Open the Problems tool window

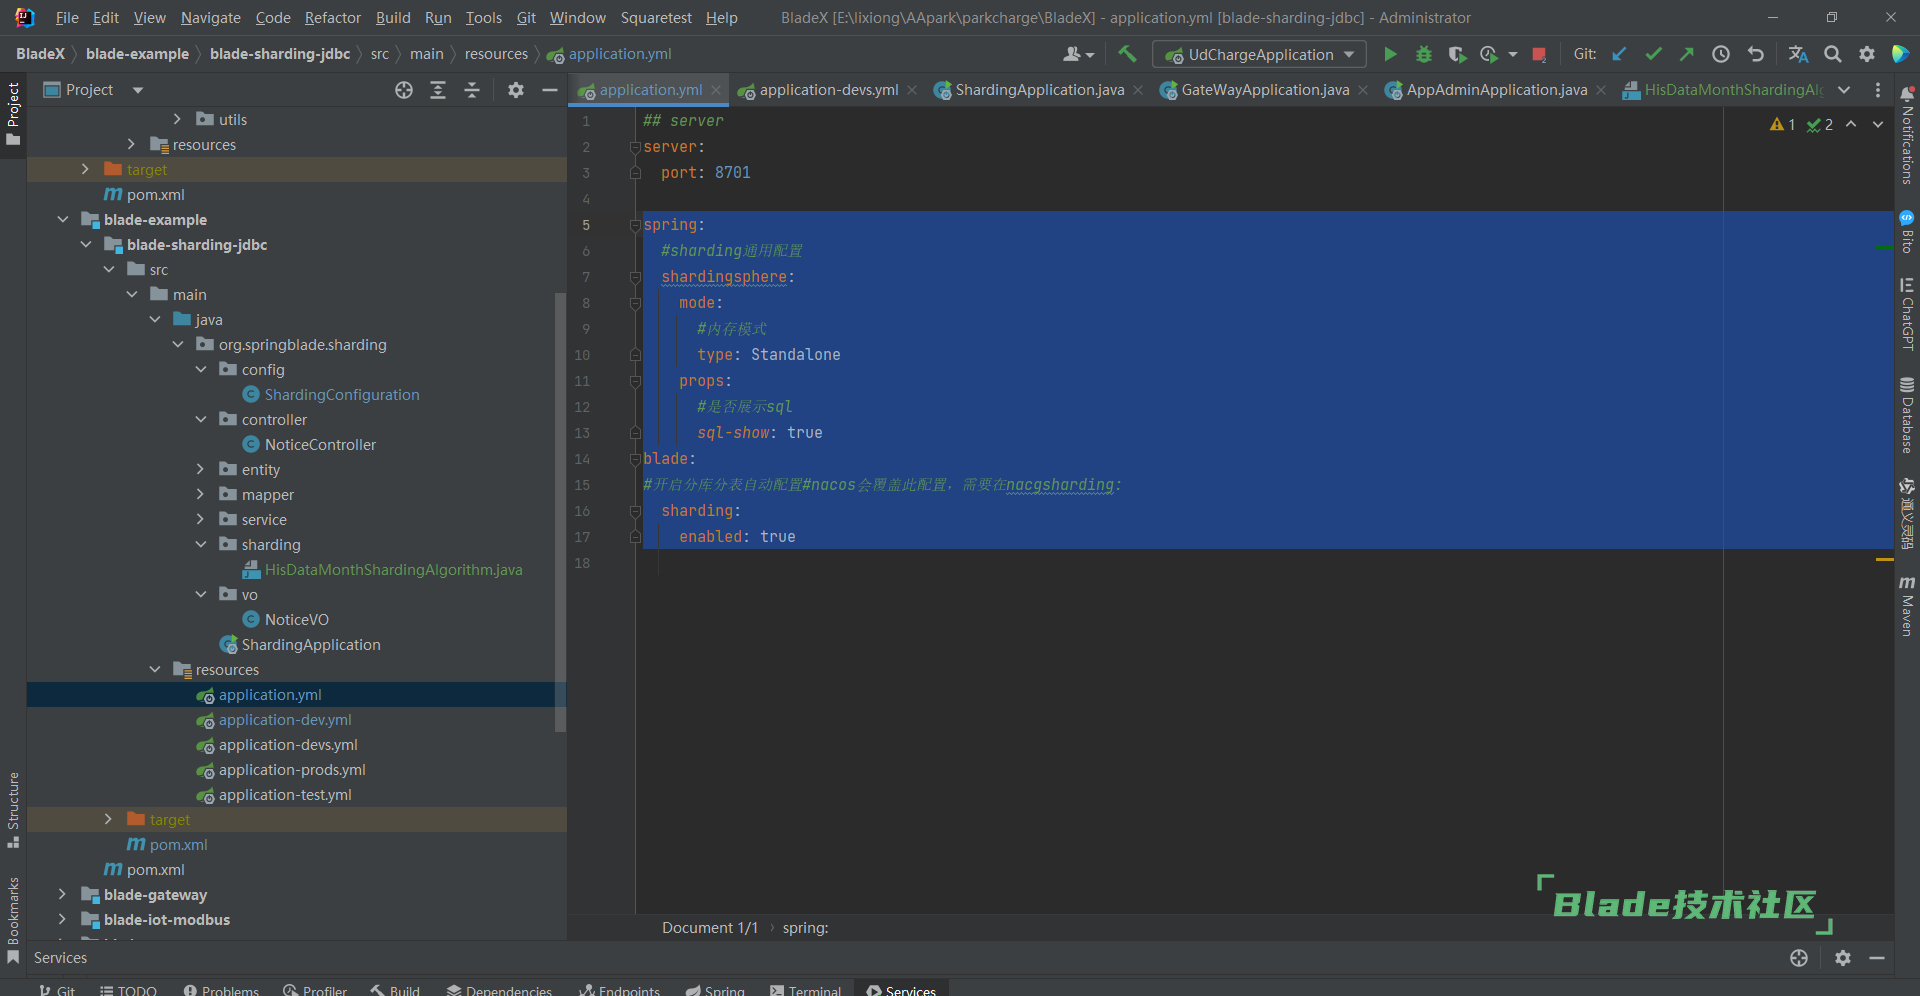tap(221, 990)
